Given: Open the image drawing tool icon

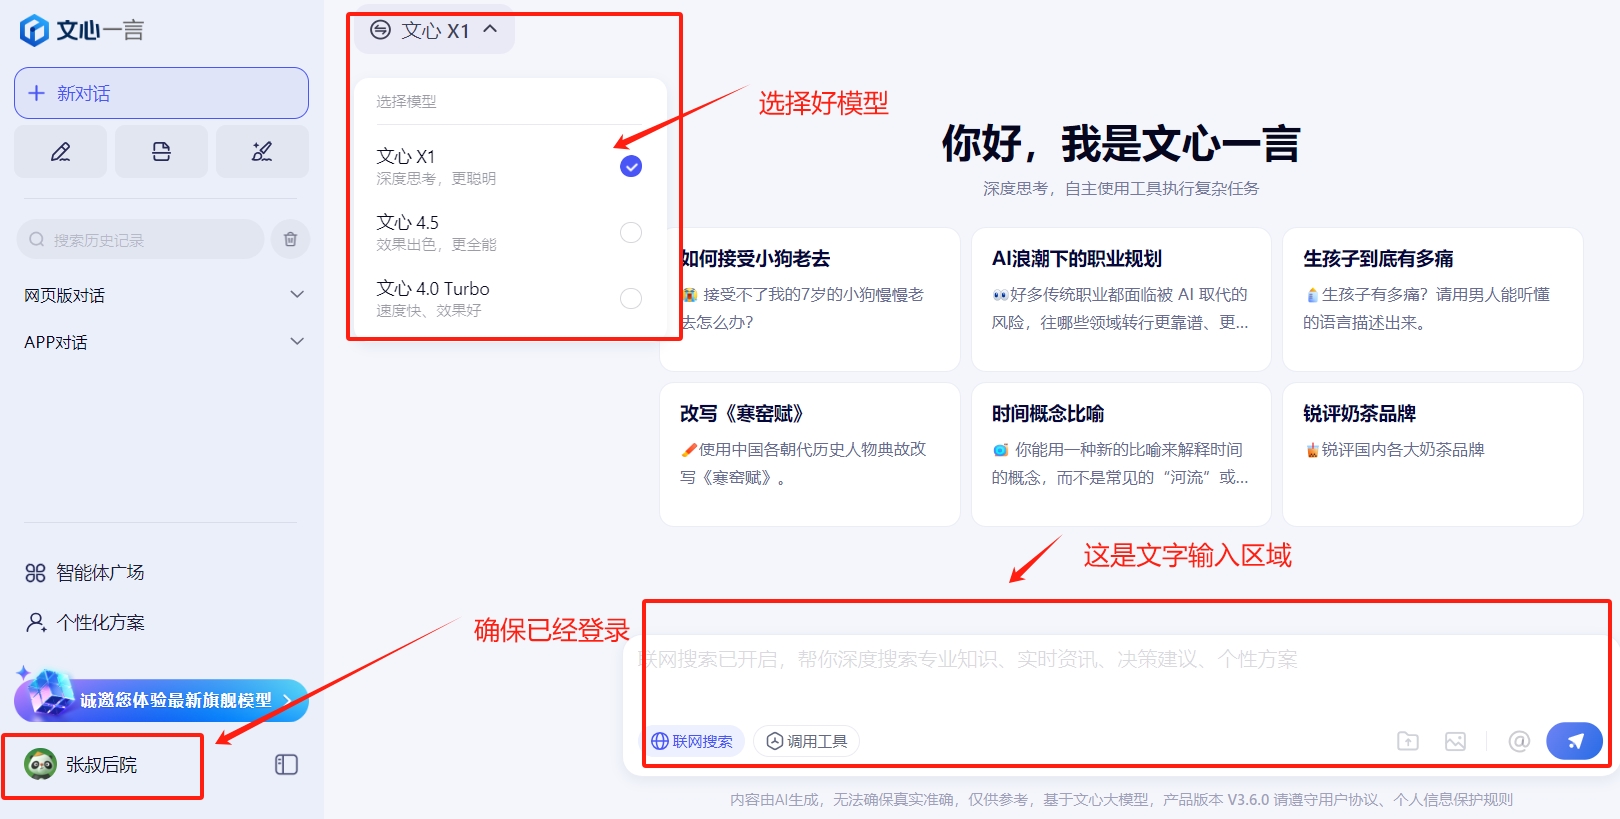Looking at the screenshot, I should point(262,152).
